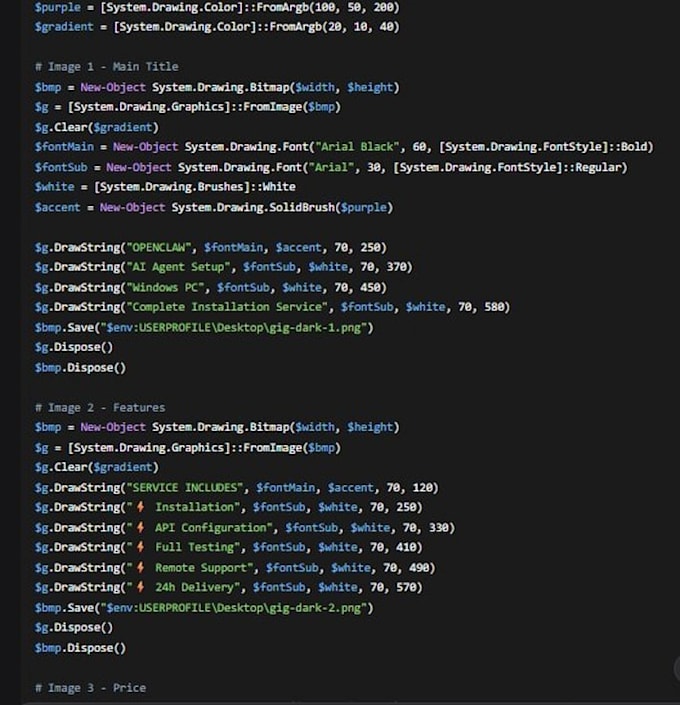The width and height of the screenshot is (680, 705).
Task: Click the "Complete Installation Service" string
Action: click(228, 307)
